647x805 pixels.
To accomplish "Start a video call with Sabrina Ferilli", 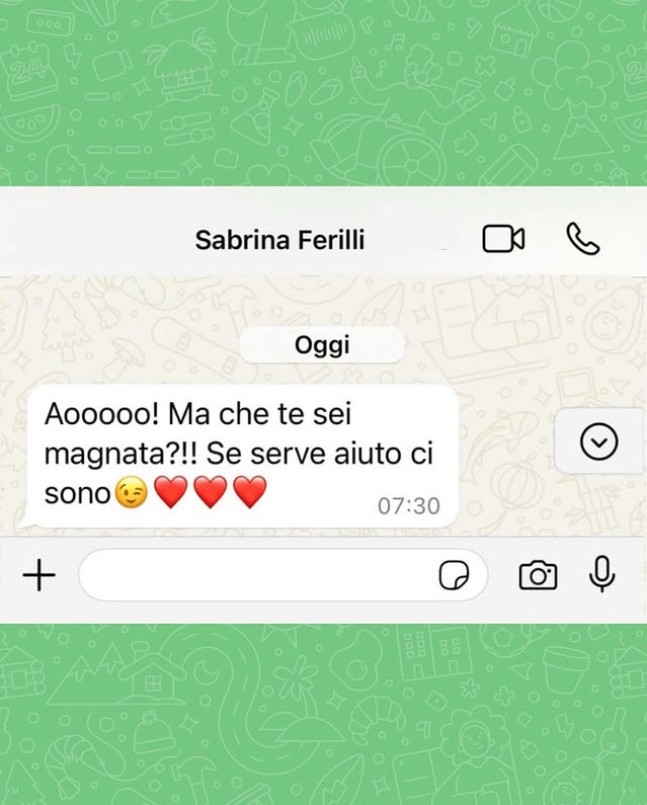I will [503, 239].
